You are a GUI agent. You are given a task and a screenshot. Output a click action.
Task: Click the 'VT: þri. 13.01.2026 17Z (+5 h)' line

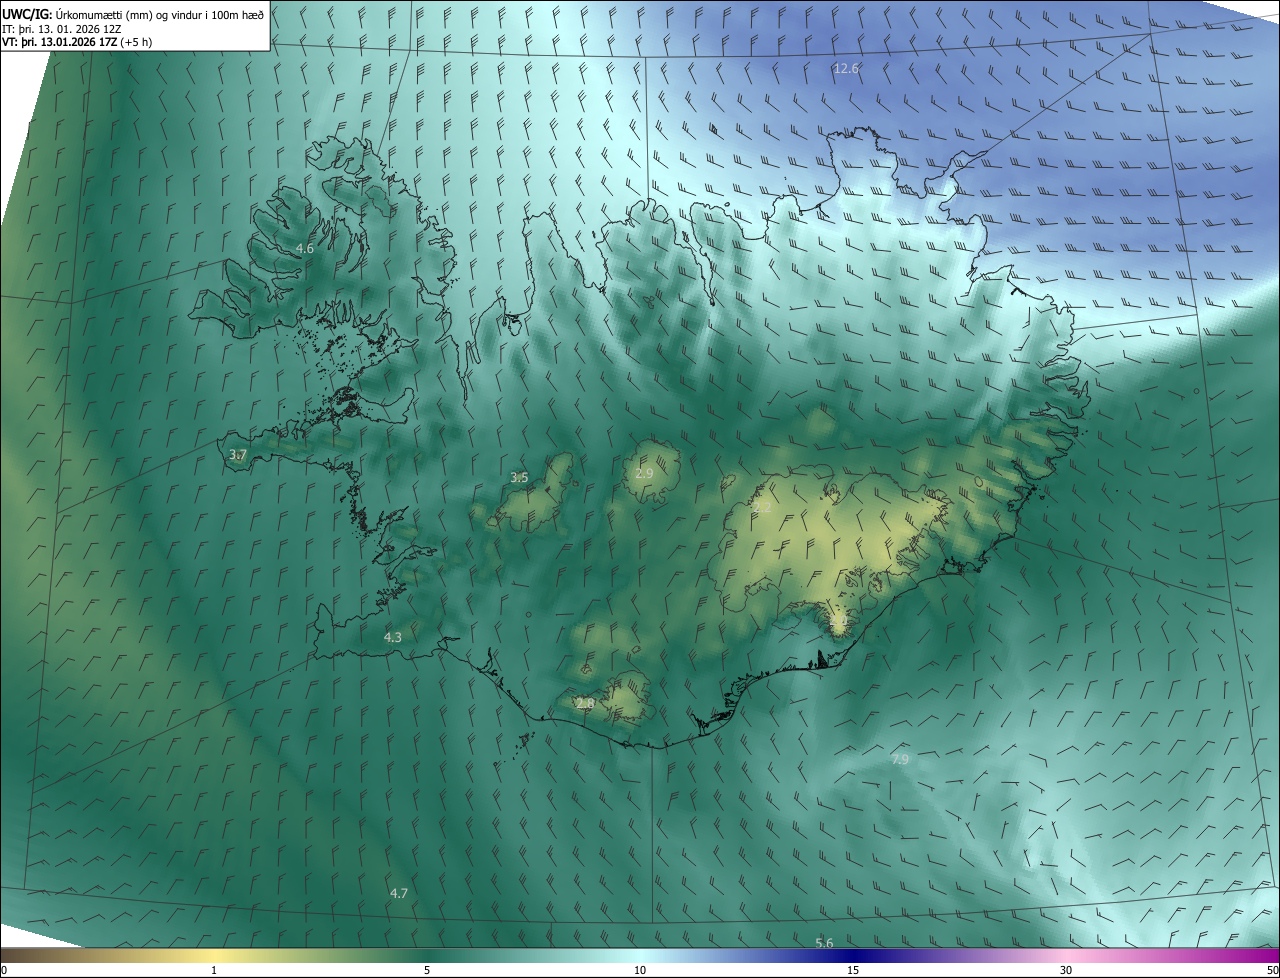(x=77, y=42)
